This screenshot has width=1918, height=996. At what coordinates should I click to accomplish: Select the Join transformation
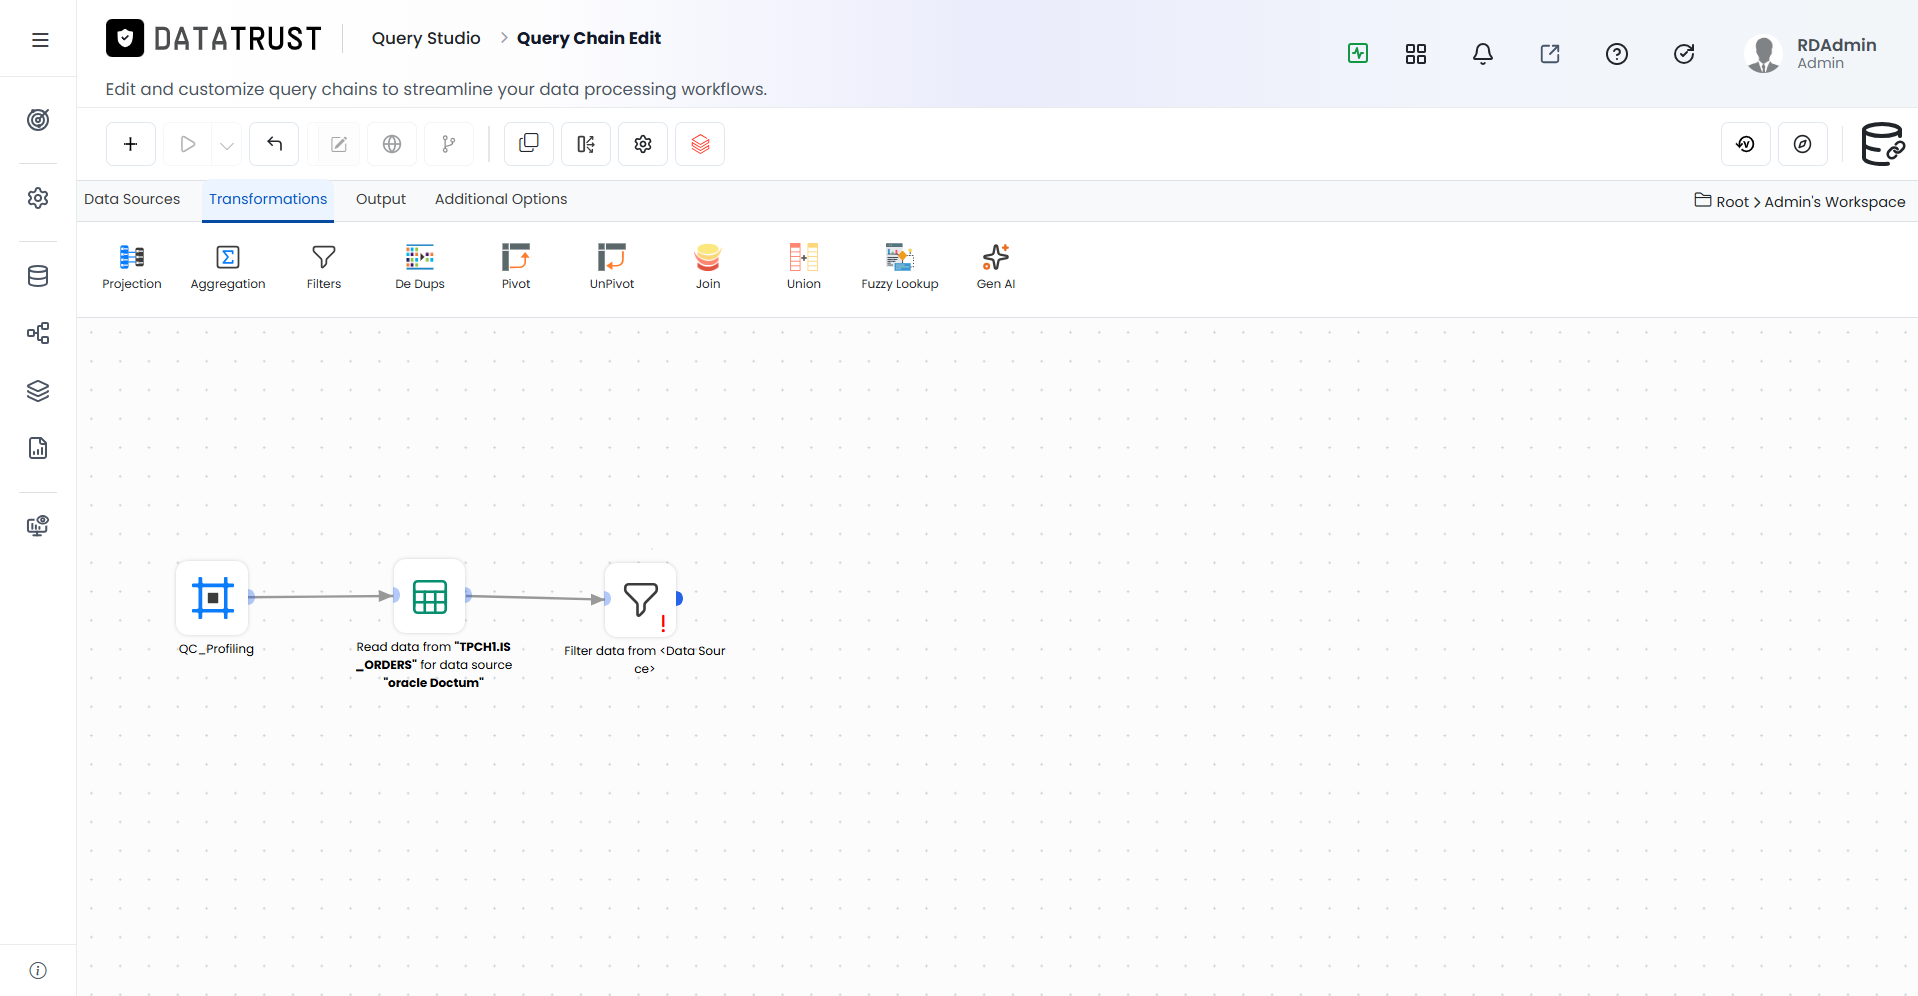click(708, 267)
